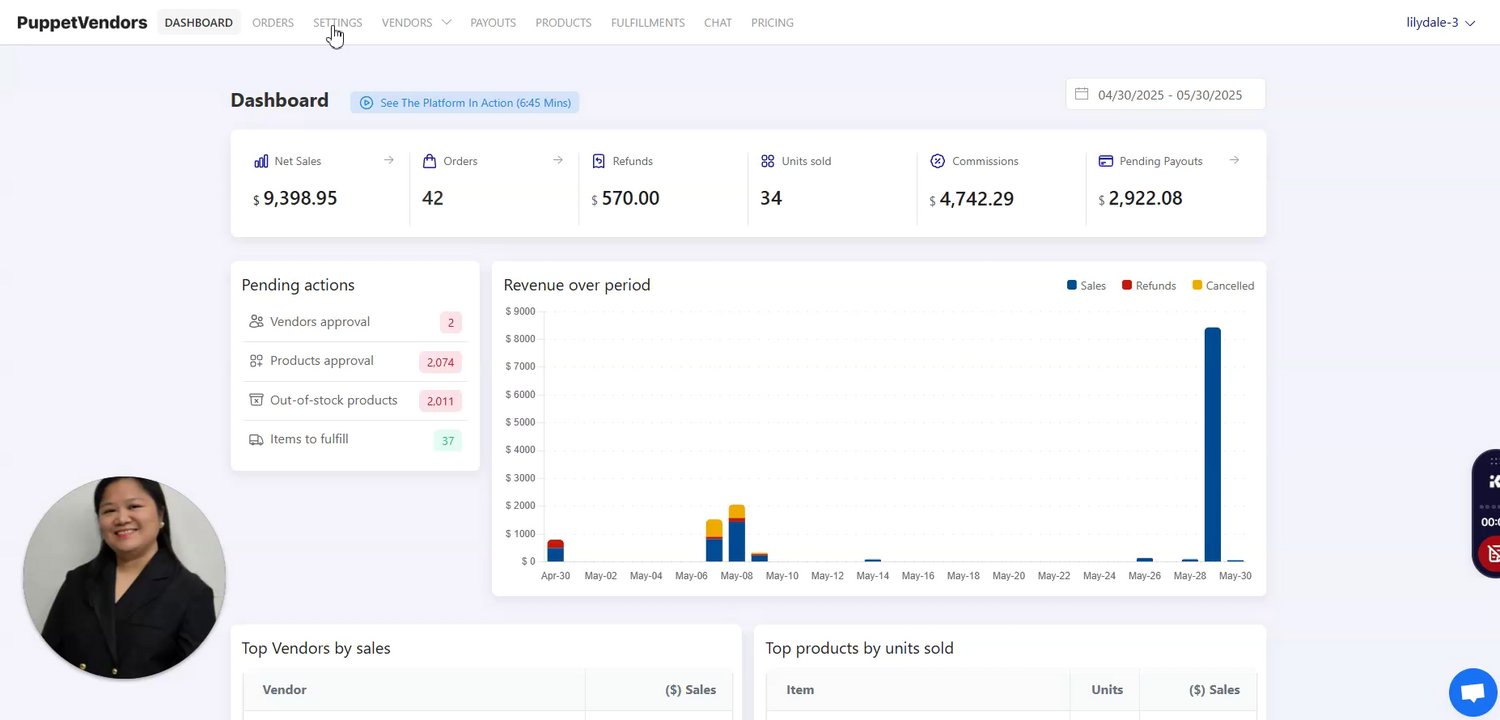Click the Refunds receipt icon

(599, 161)
